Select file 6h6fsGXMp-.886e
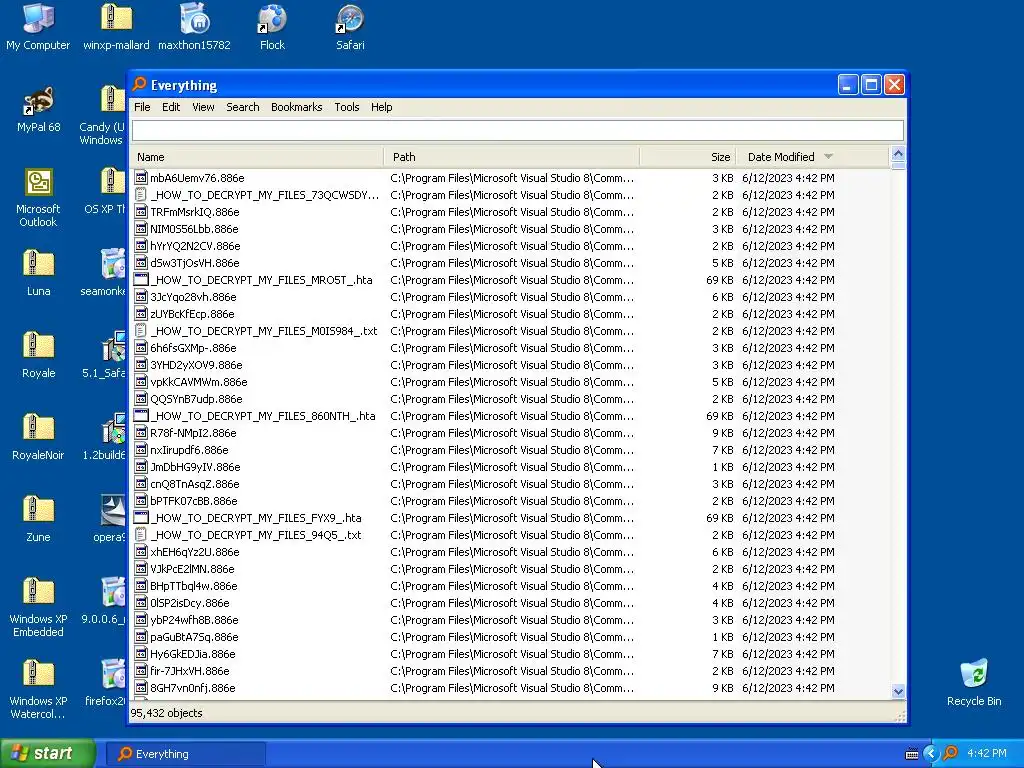This screenshot has width=1024, height=768. pyautogui.click(x=193, y=348)
